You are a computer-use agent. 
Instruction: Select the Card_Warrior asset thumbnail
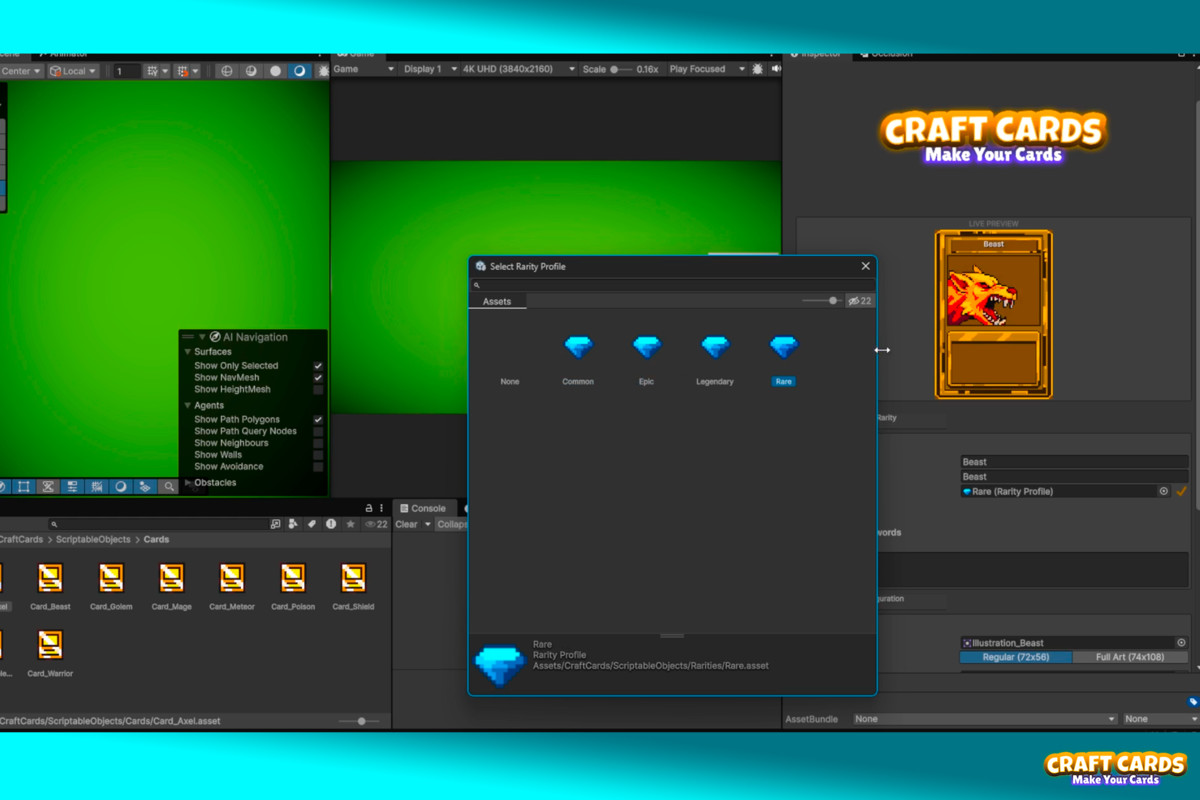pos(50,644)
